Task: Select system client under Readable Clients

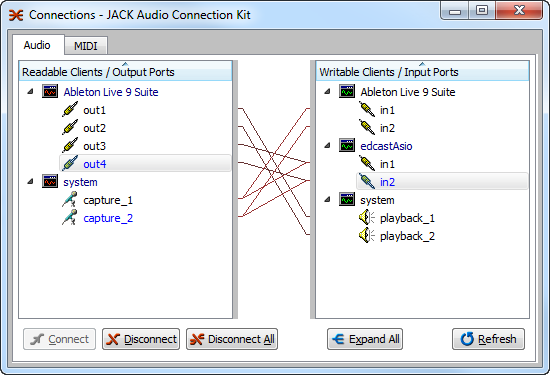Action: (80, 182)
